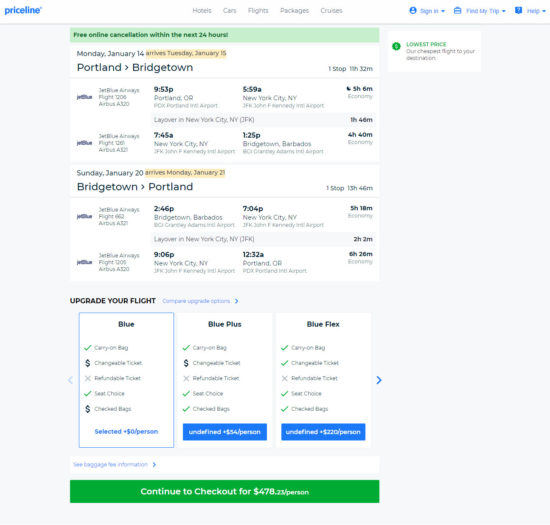Click the first Layover in New York City row
550x525 pixels.
coord(263,120)
